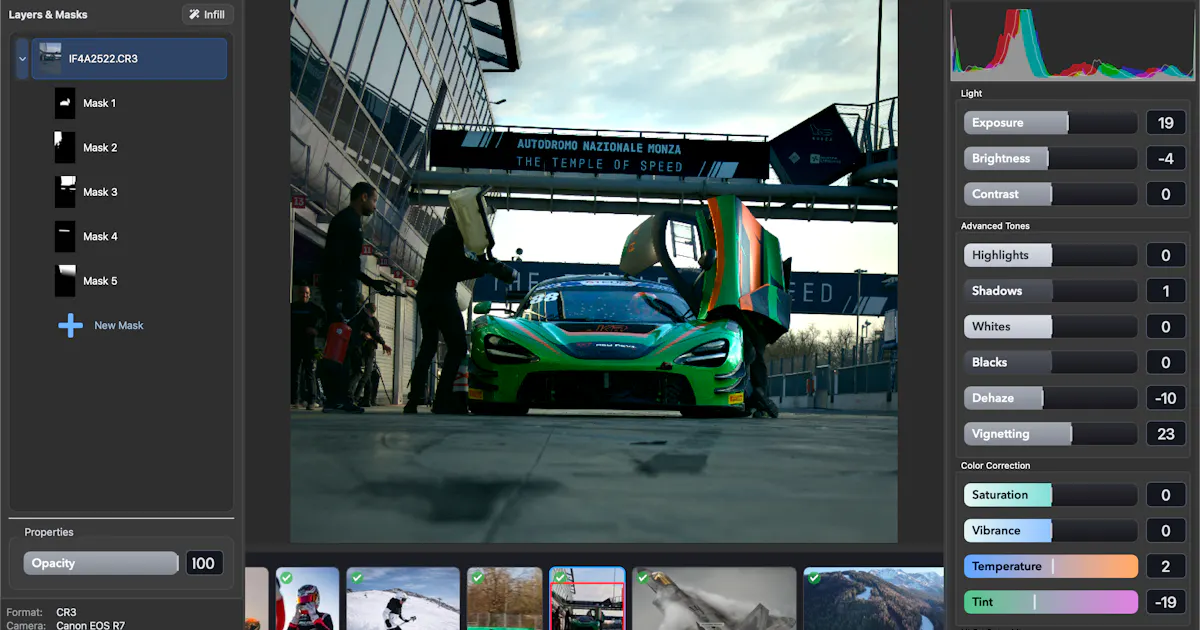Adjust the Vignetting slider
1200x630 pixels.
coord(1051,434)
